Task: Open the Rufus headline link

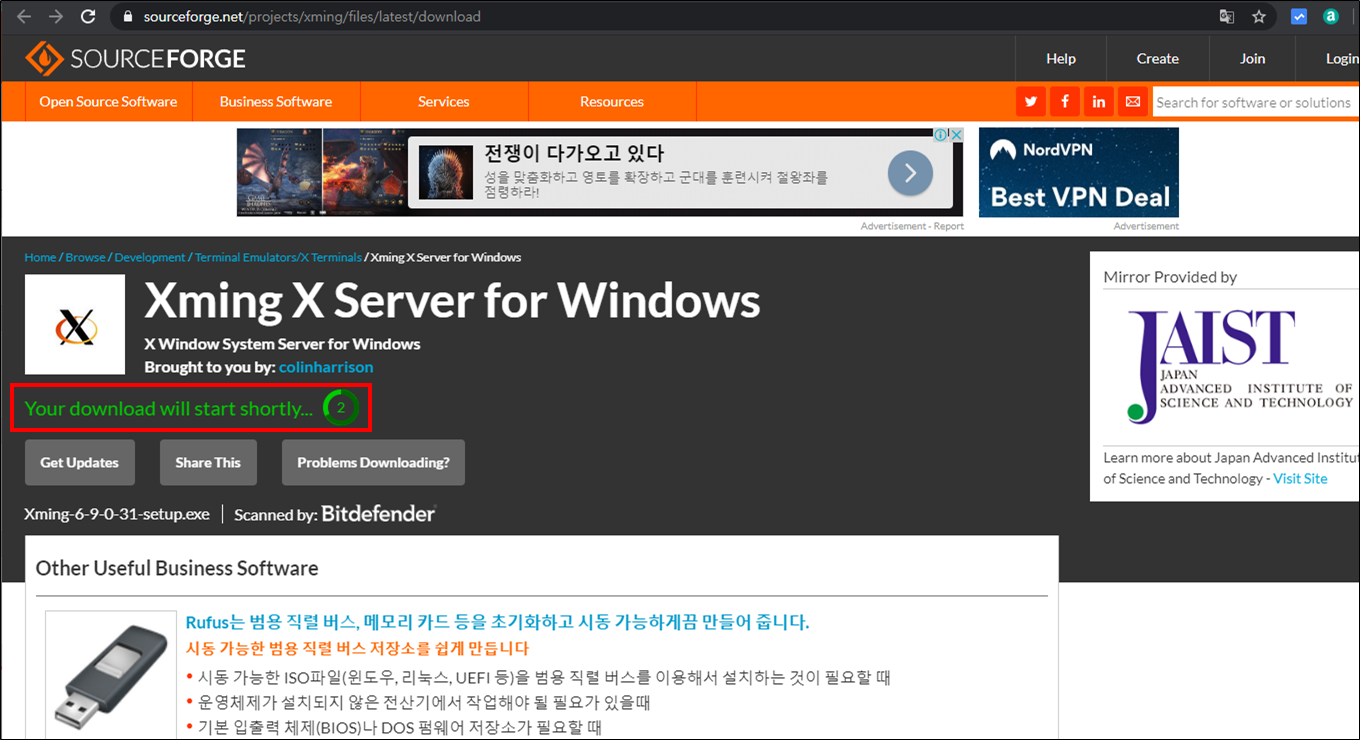Action: [x=497, y=622]
